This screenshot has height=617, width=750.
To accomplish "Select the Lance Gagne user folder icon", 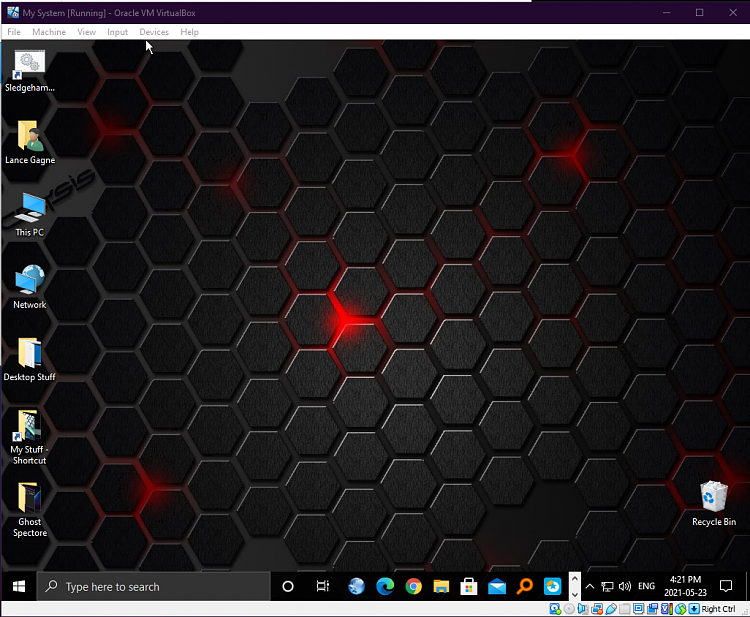I will [x=30, y=143].
